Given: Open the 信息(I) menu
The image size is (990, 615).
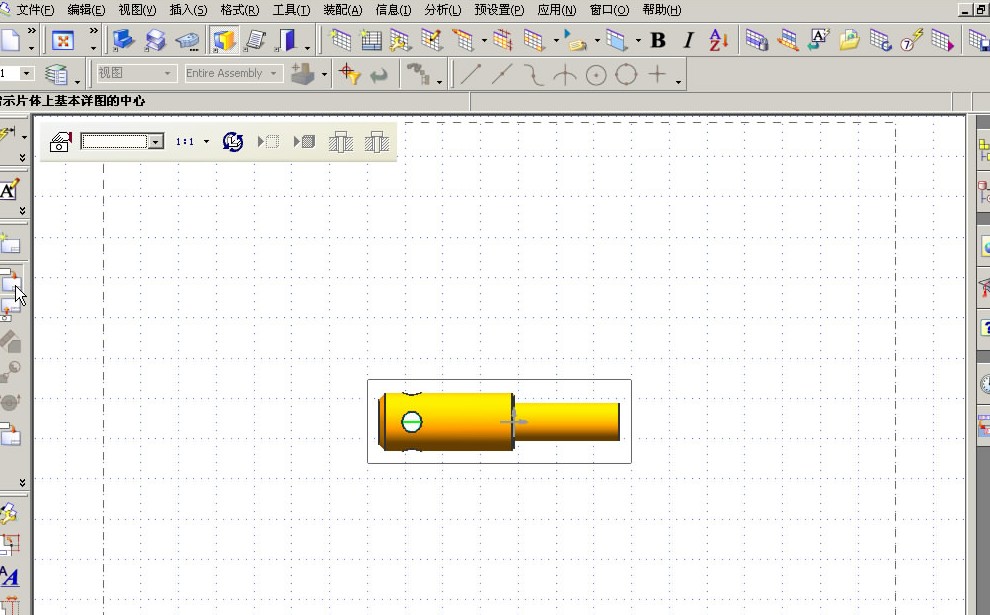Looking at the screenshot, I should [393, 10].
